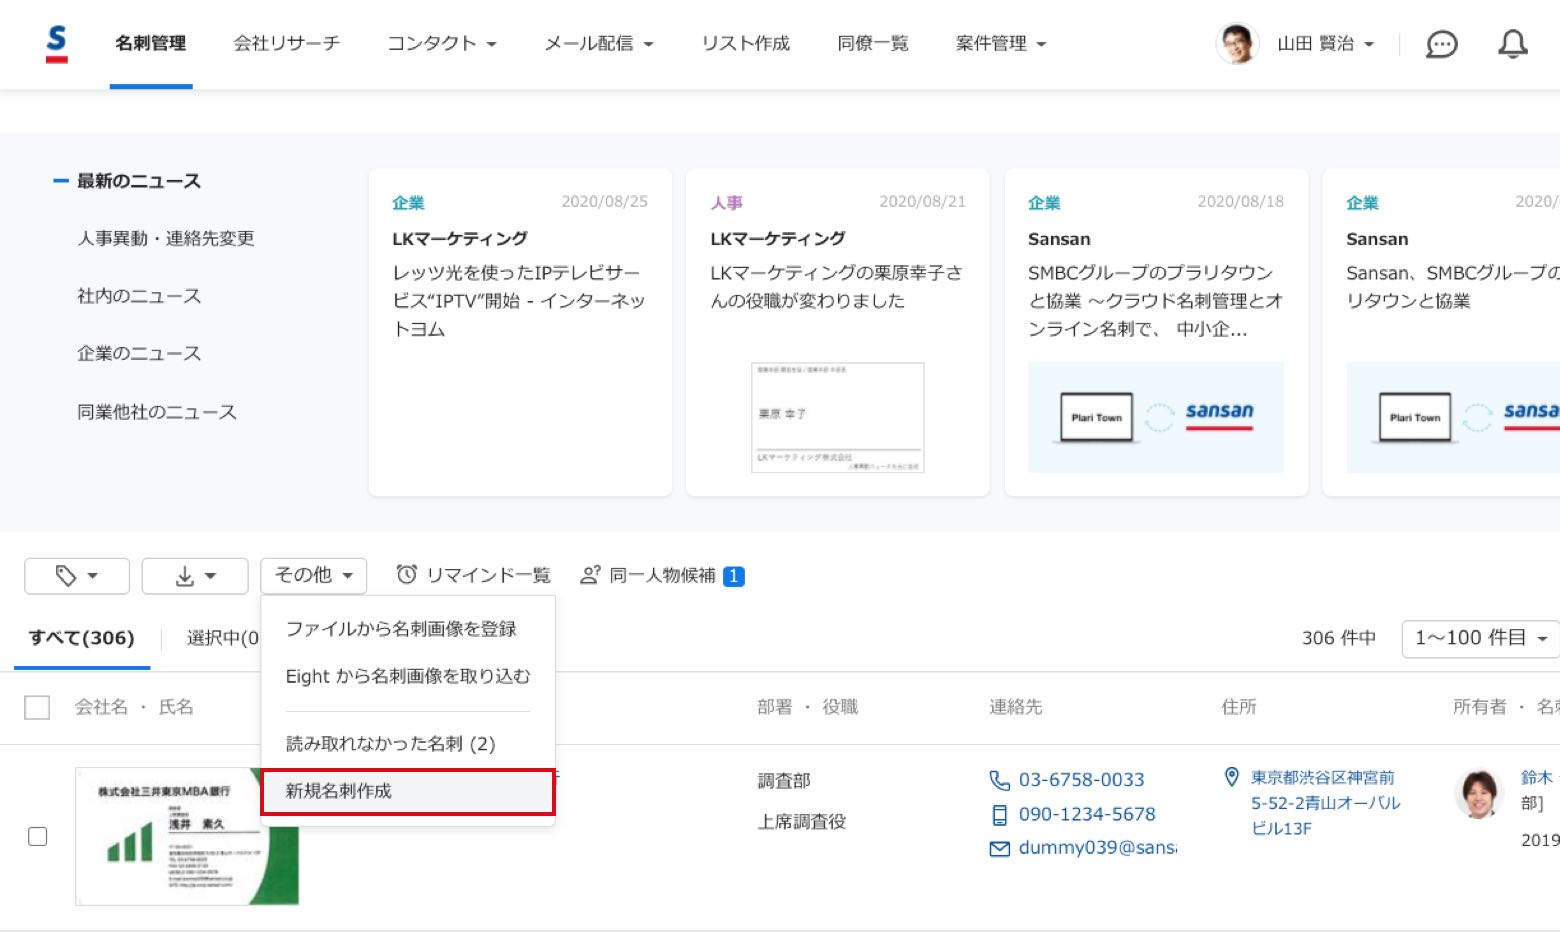1560x932 pixels.
Task: Open the 1〜100 件目 range selector
Action: pos(1481,638)
